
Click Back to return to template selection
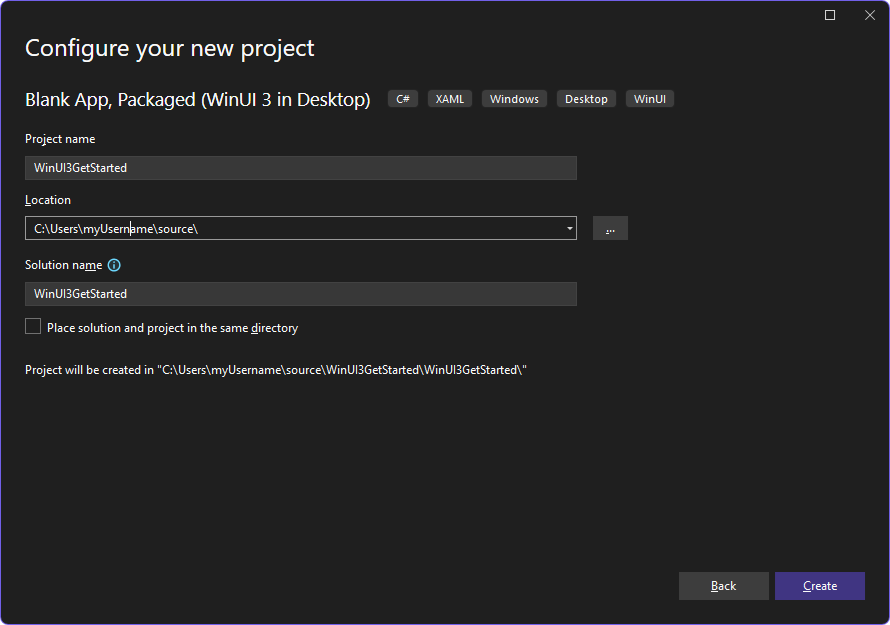[723, 586]
